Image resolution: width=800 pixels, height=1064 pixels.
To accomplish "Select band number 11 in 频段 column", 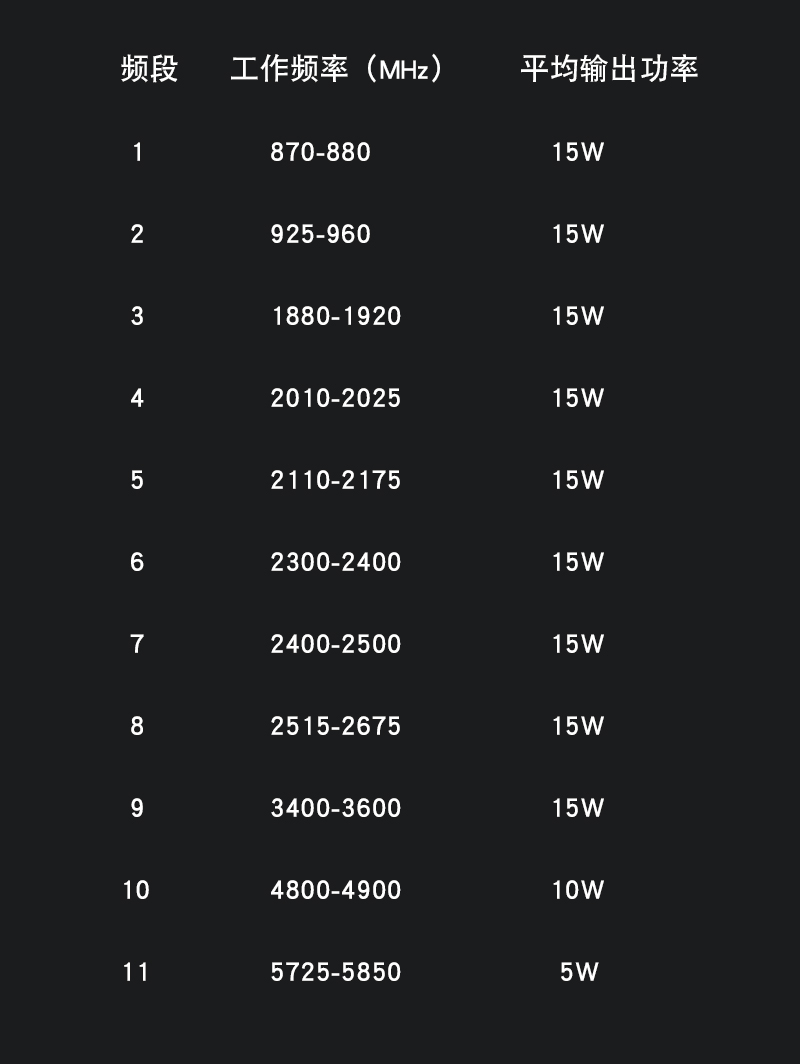I will (x=136, y=972).
